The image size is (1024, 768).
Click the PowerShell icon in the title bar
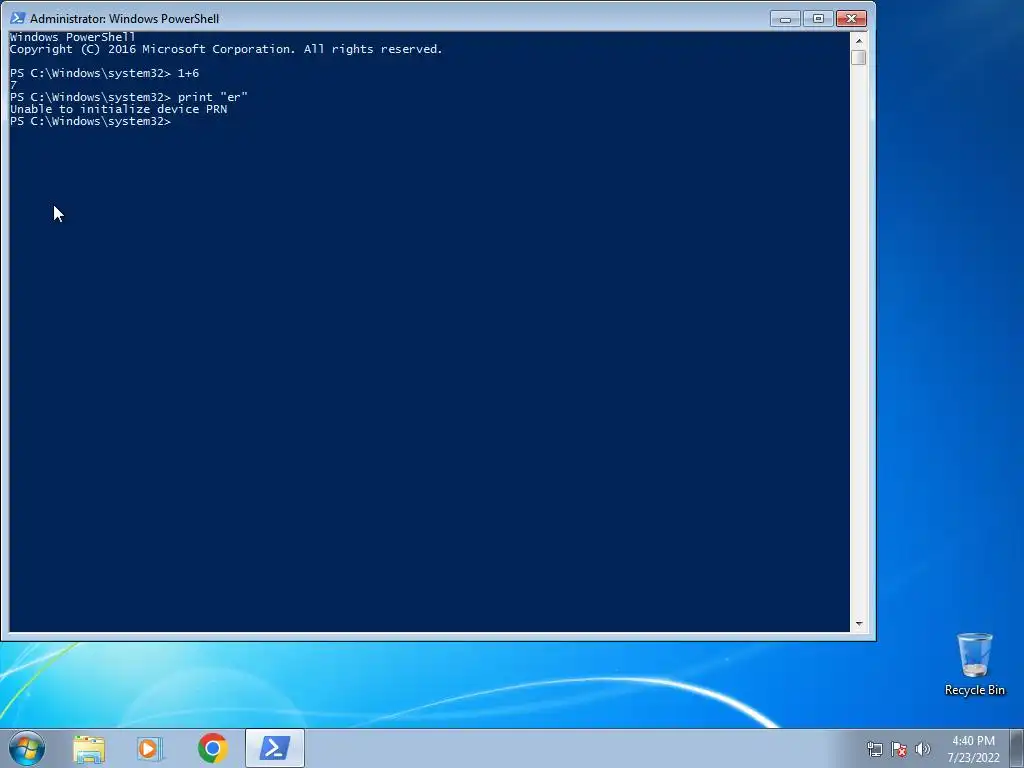(x=17, y=18)
